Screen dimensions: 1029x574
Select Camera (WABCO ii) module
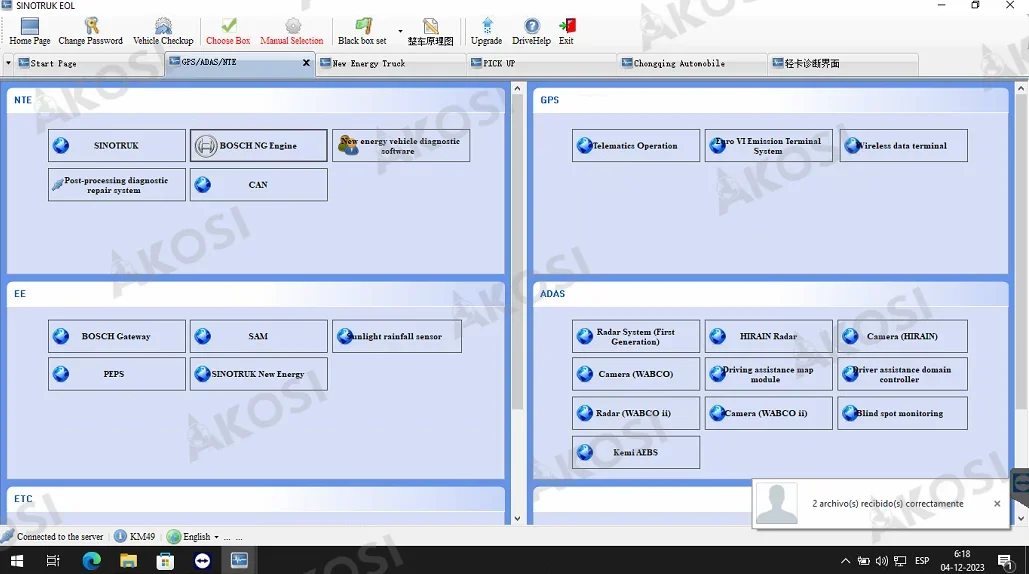click(x=768, y=413)
